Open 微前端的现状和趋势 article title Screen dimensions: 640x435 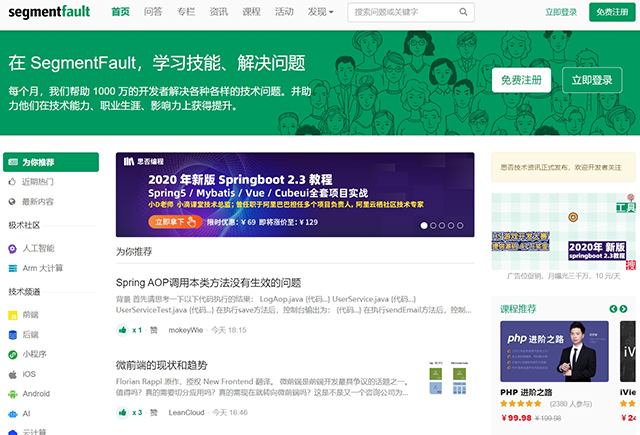[162, 365]
